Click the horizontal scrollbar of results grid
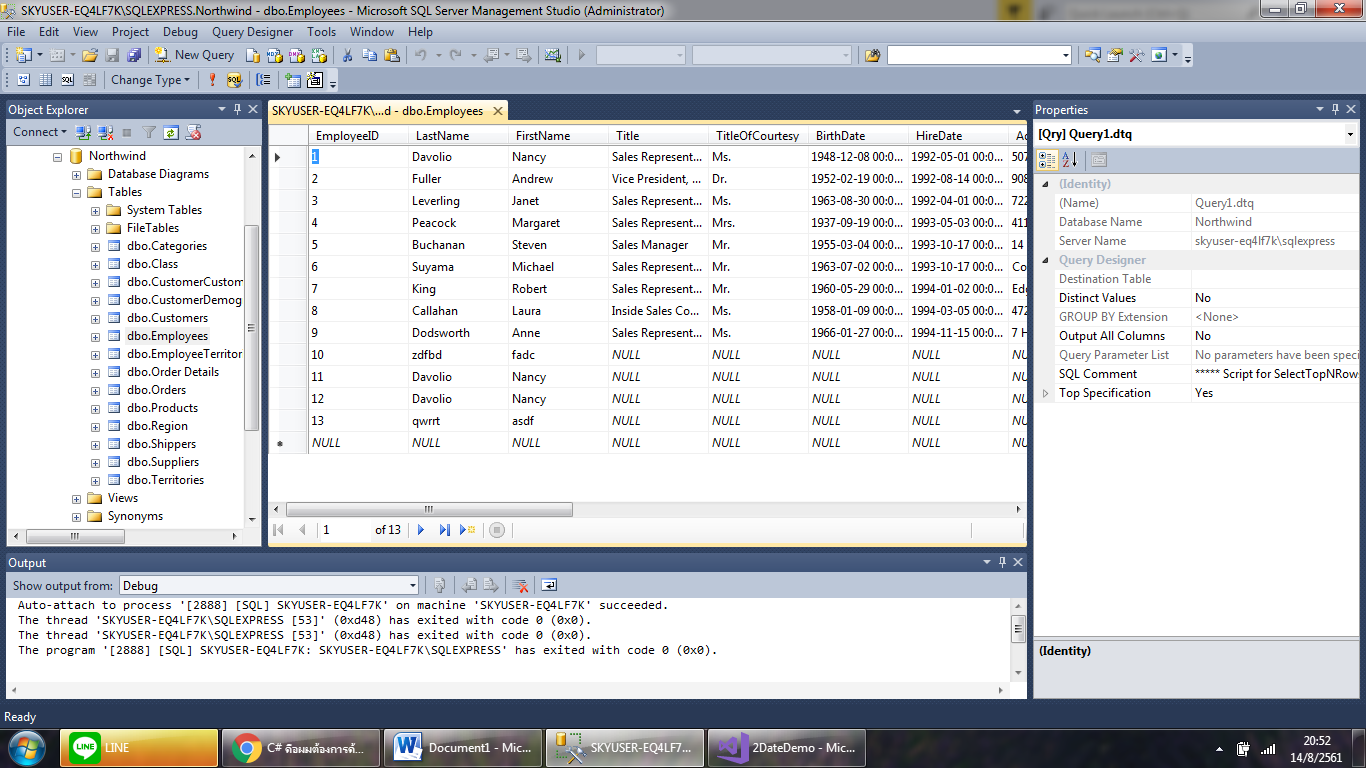Viewport: 1366px width, 768px height. (429, 509)
